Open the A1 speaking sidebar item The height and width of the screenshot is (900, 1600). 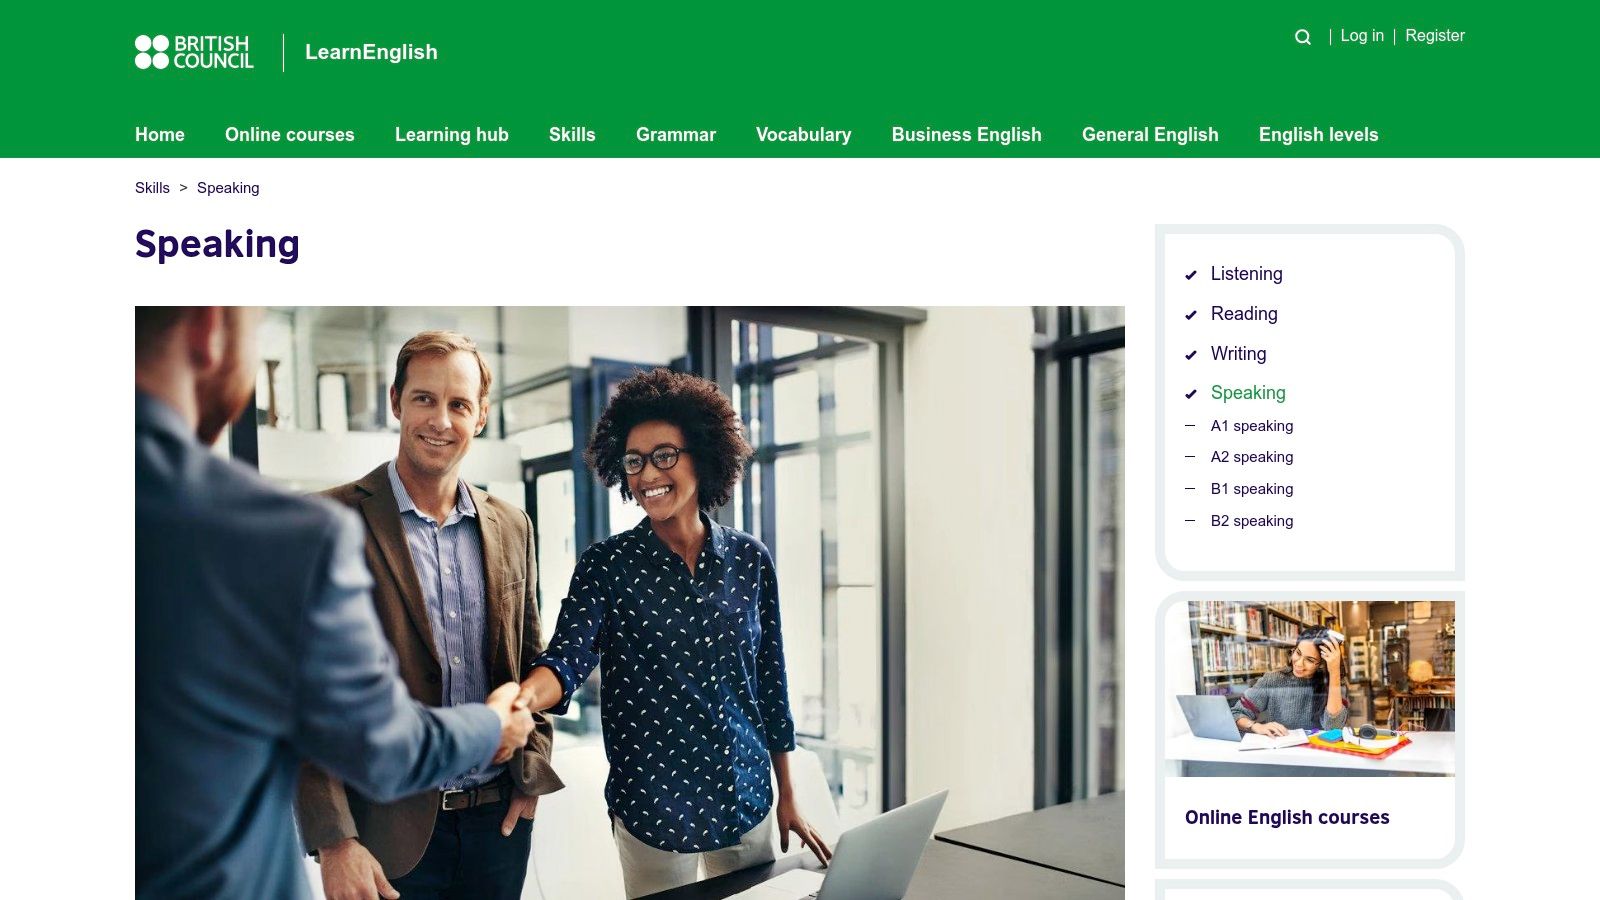point(1252,426)
